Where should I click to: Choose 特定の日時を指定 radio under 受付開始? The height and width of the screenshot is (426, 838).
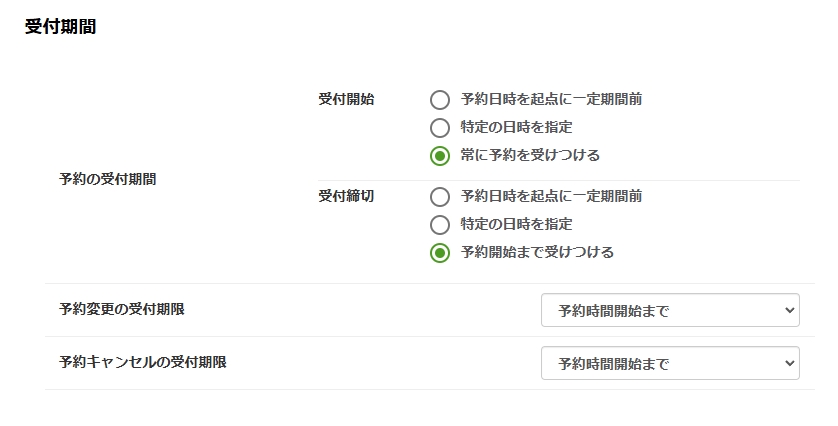click(x=440, y=128)
